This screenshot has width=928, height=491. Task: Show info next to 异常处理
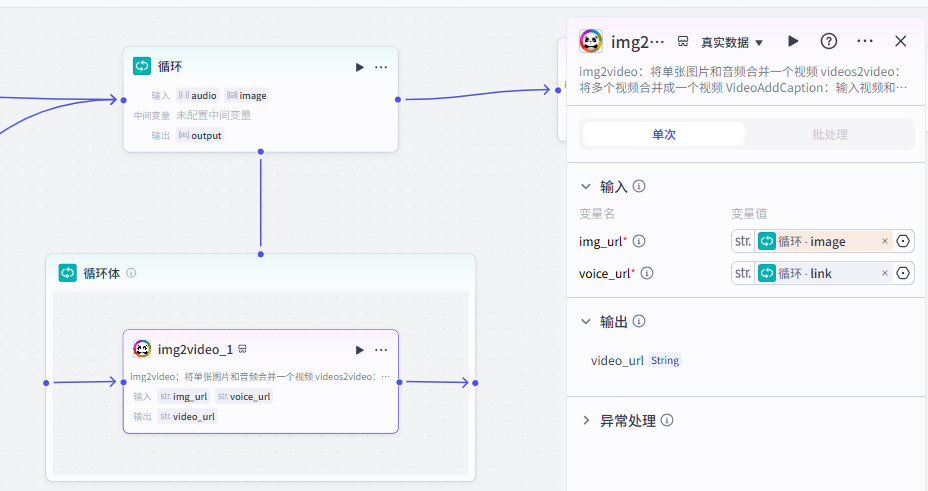[667, 421]
